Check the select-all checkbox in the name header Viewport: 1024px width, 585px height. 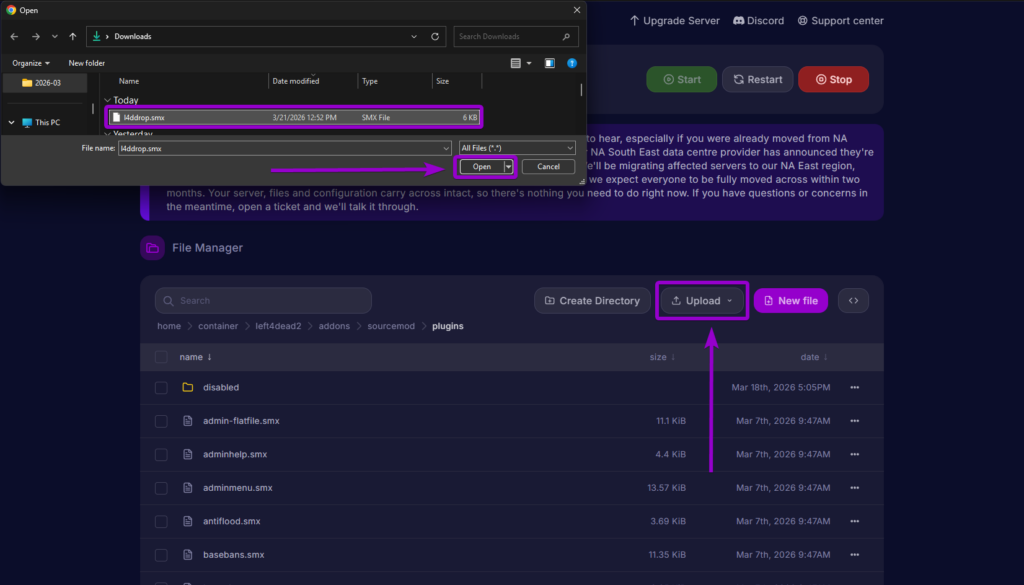click(x=161, y=356)
